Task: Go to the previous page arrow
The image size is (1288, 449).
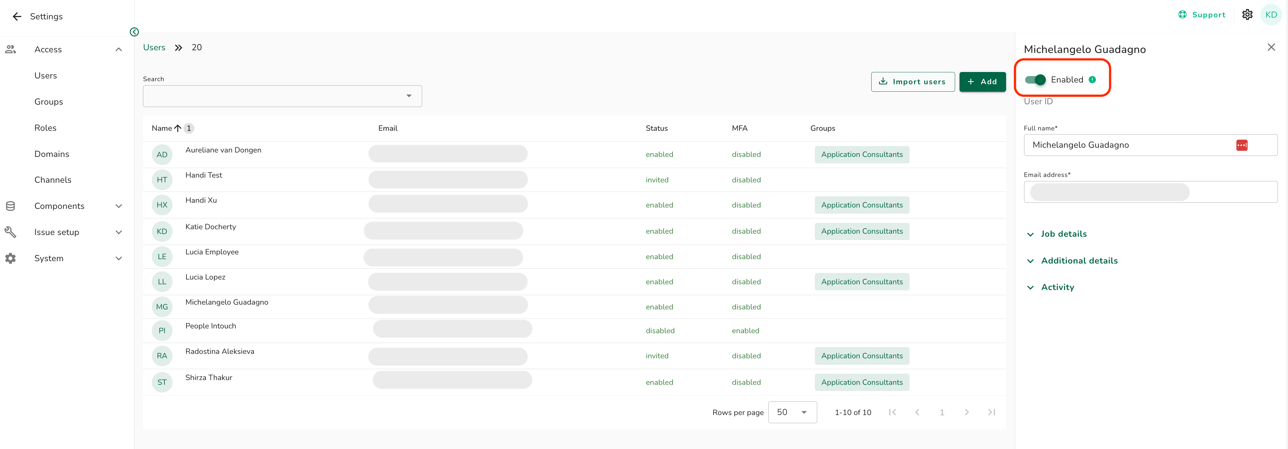Action: click(x=917, y=412)
